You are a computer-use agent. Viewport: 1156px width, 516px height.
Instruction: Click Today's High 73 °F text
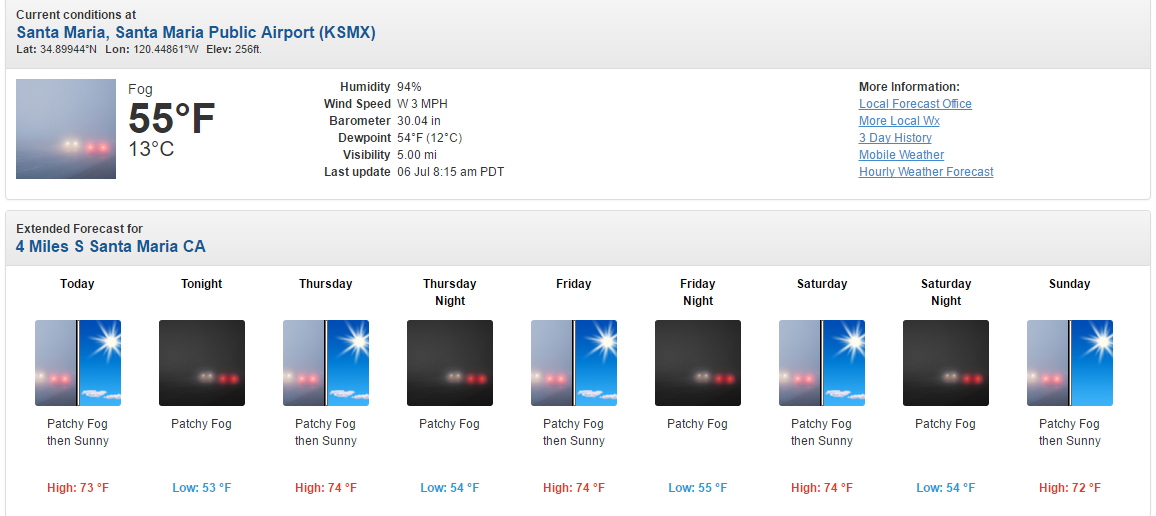(x=77, y=488)
